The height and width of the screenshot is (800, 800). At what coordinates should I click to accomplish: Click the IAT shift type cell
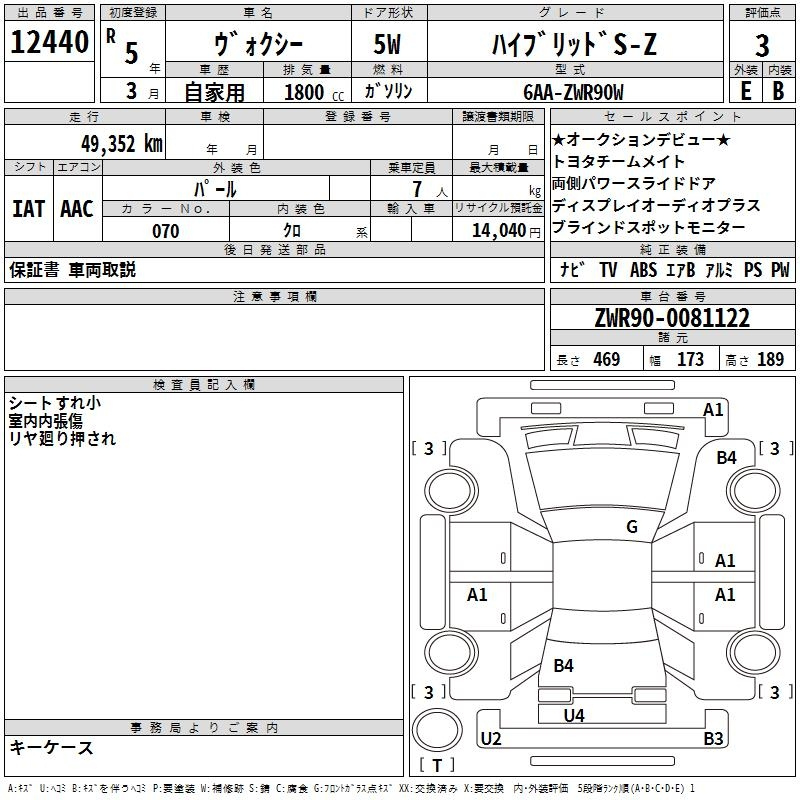[28, 209]
